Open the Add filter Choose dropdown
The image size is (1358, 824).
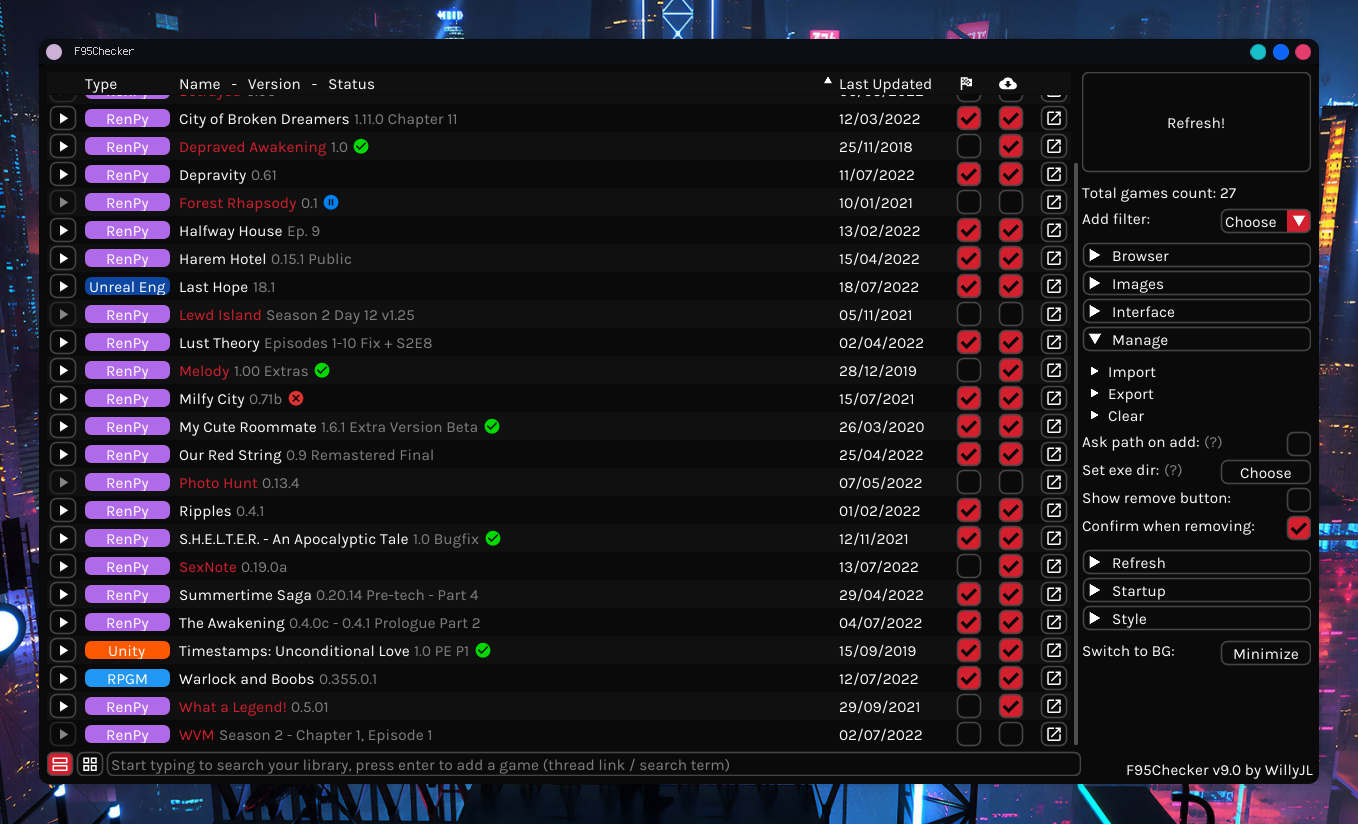tap(1265, 222)
